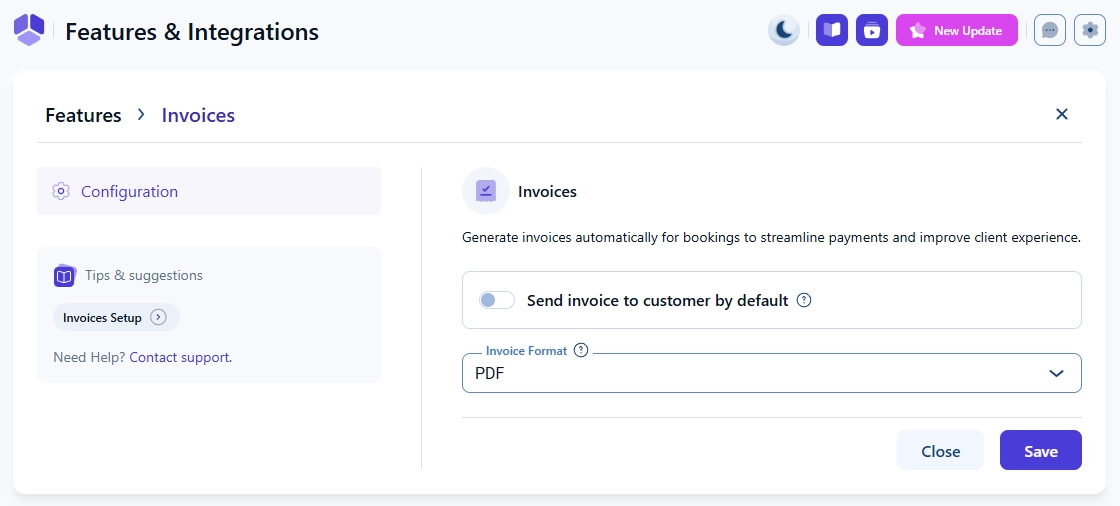The height and width of the screenshot is (506, 1120).
Task: Show Invoice Format help tooltip
Action: (582, 350)
